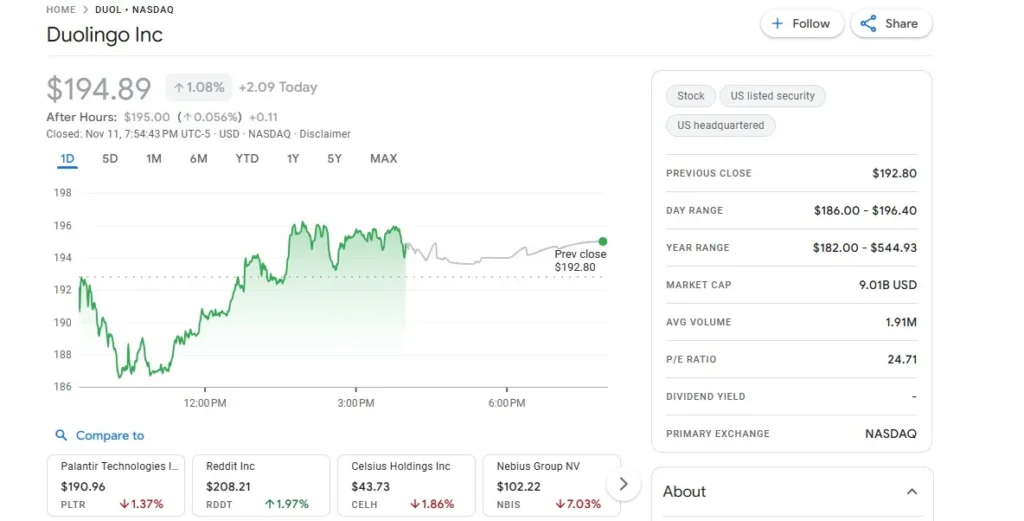This screenshot has height=521, width=1024.
Task: Go to HOME breadcrumb link
Action: coord(61,10)
